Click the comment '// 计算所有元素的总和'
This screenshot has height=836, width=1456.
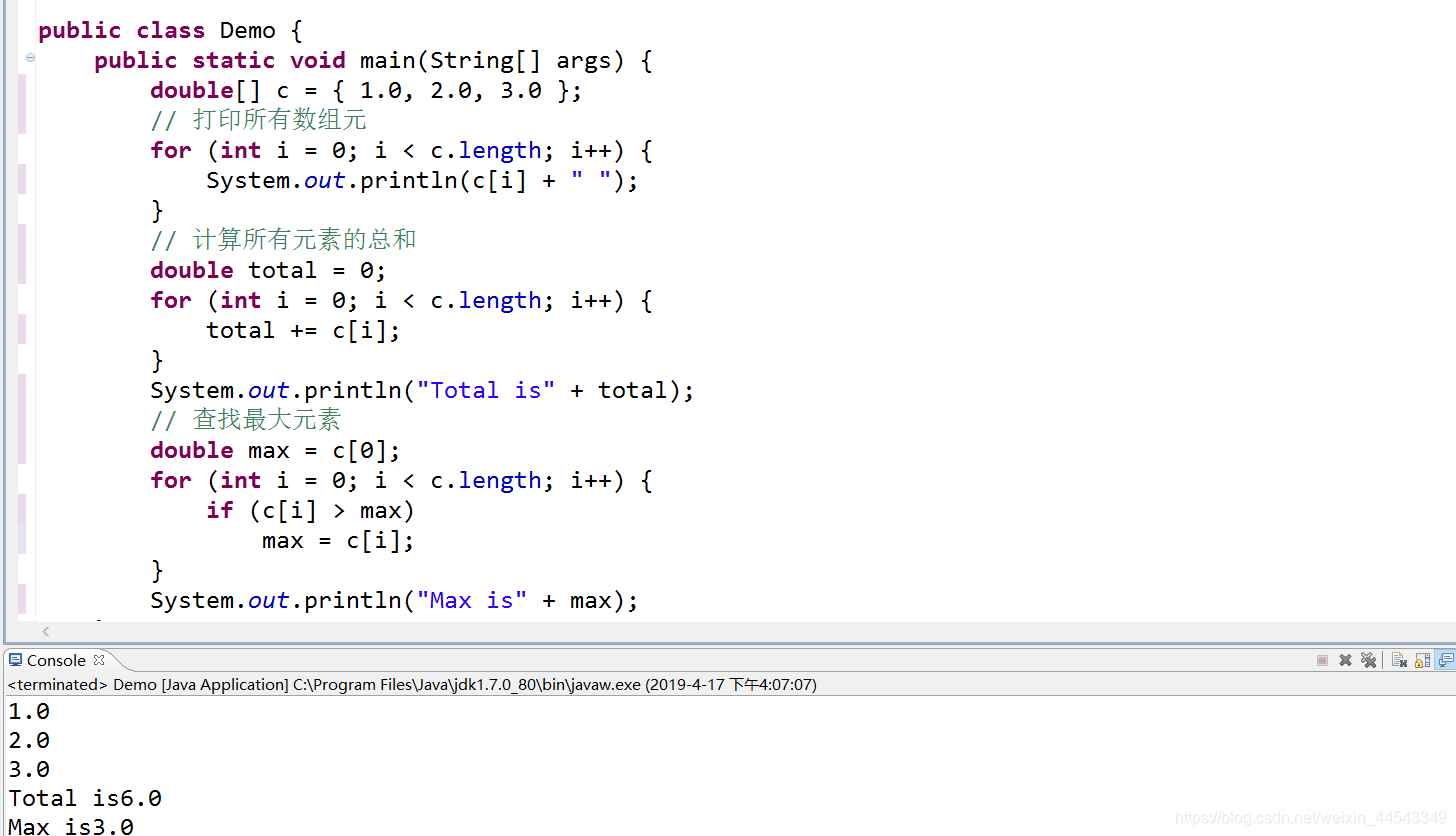[x=283, y=240]
